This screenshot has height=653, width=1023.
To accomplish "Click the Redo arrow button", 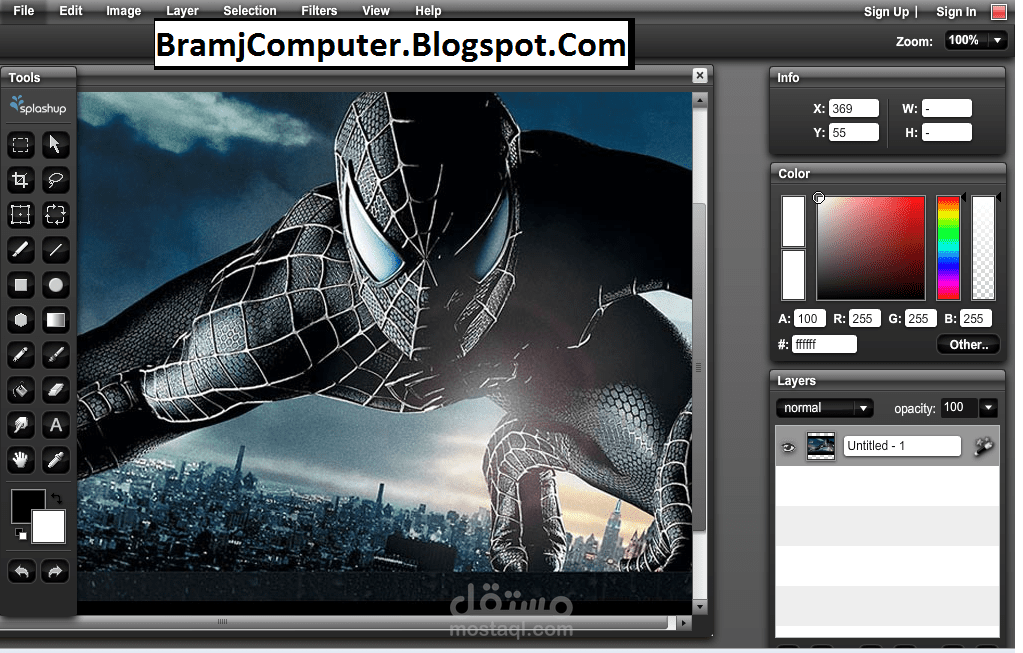I will [55, 571].
